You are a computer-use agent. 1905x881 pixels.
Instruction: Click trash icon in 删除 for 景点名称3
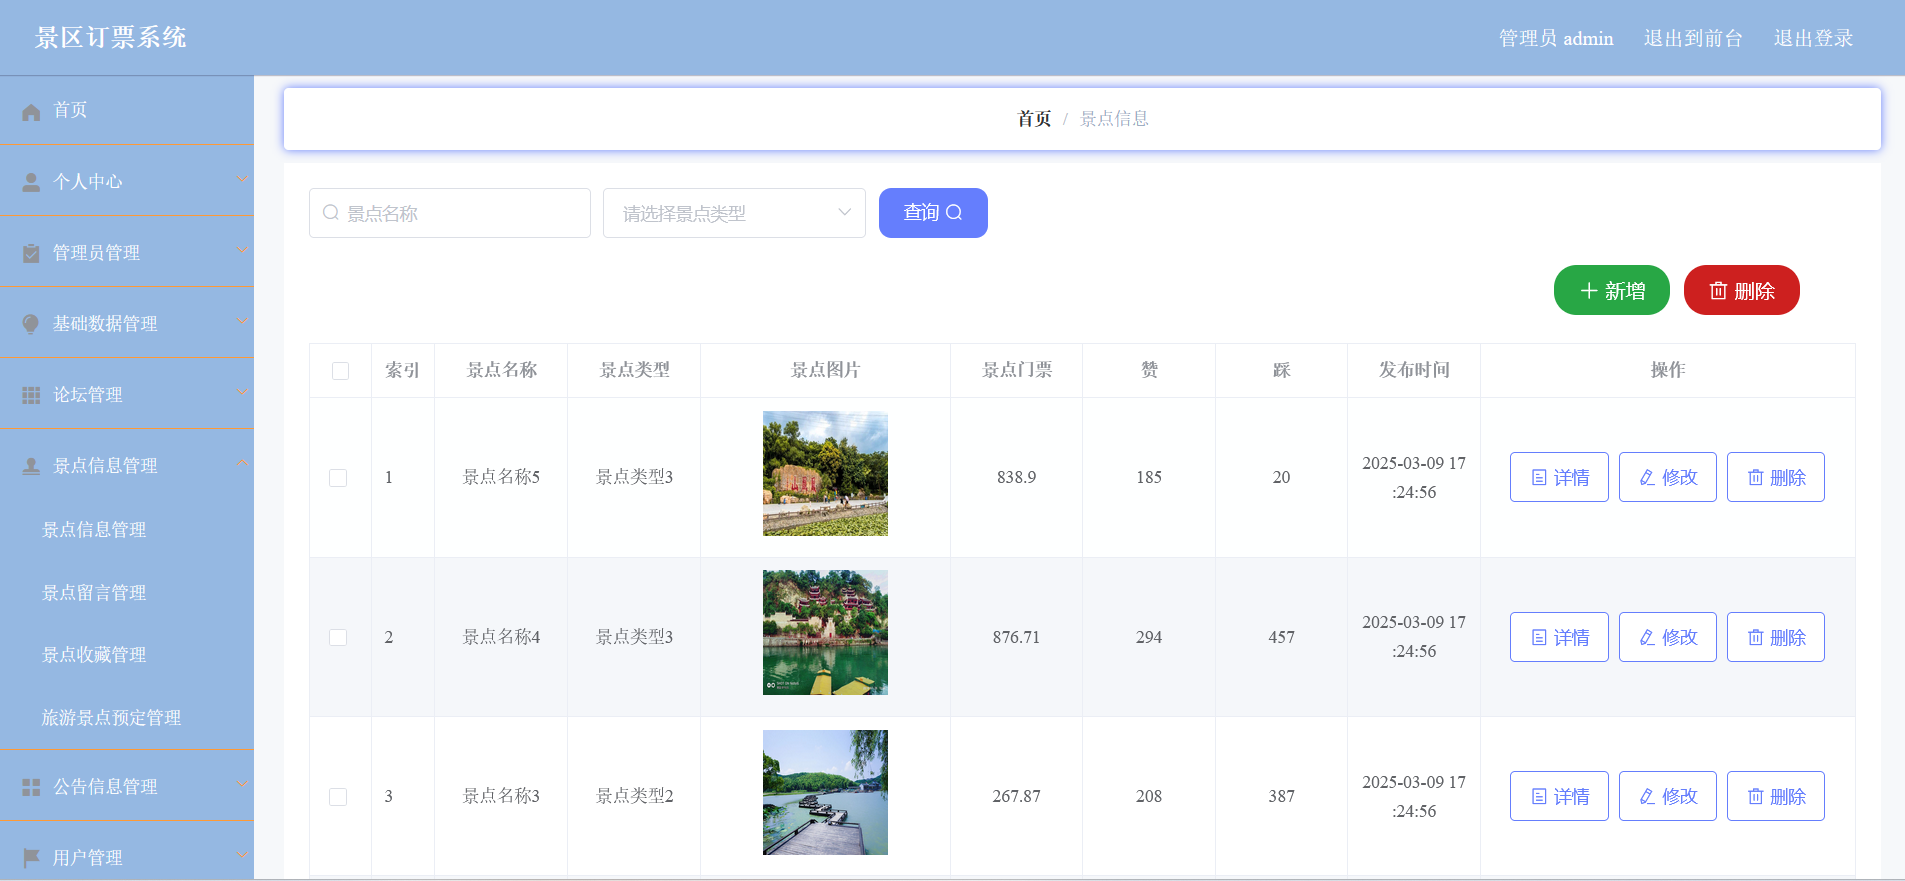point(1755,797)
